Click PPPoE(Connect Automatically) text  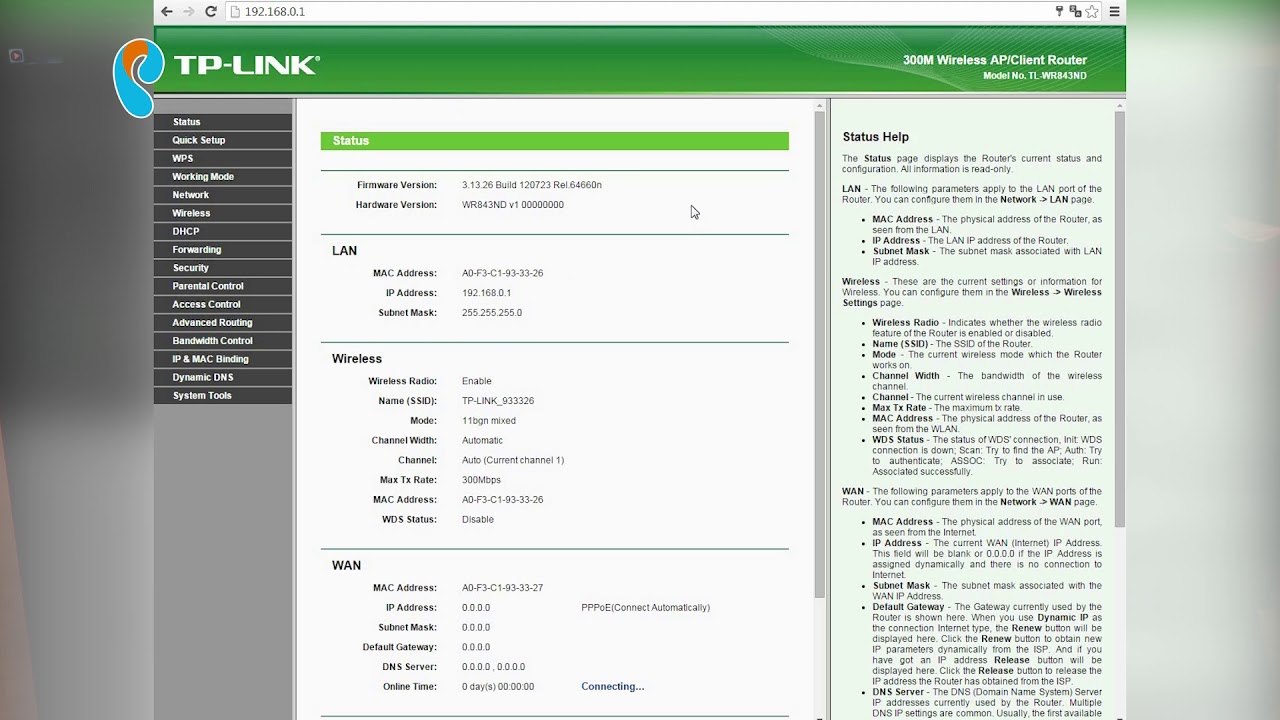tap(645, 608)
